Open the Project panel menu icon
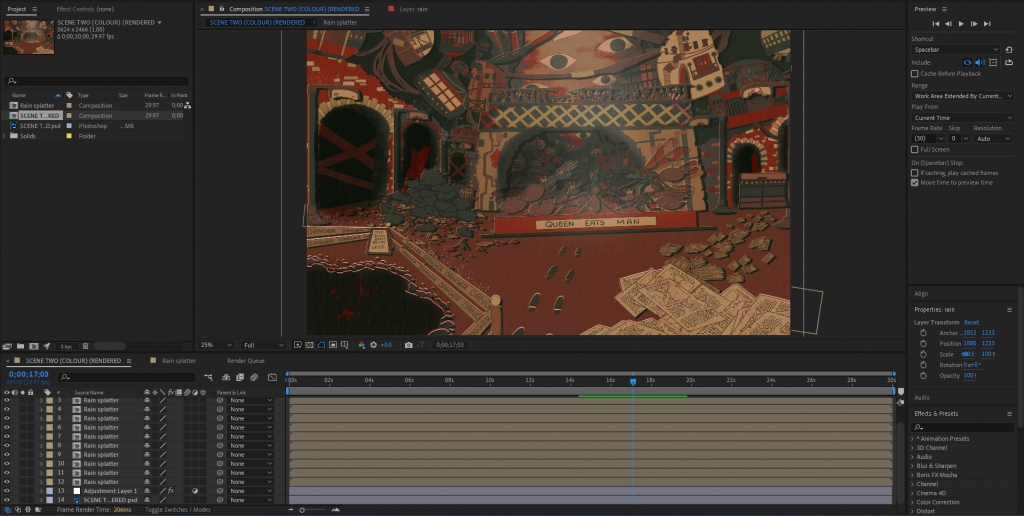The image size is (1024, 516). [35, 9]
